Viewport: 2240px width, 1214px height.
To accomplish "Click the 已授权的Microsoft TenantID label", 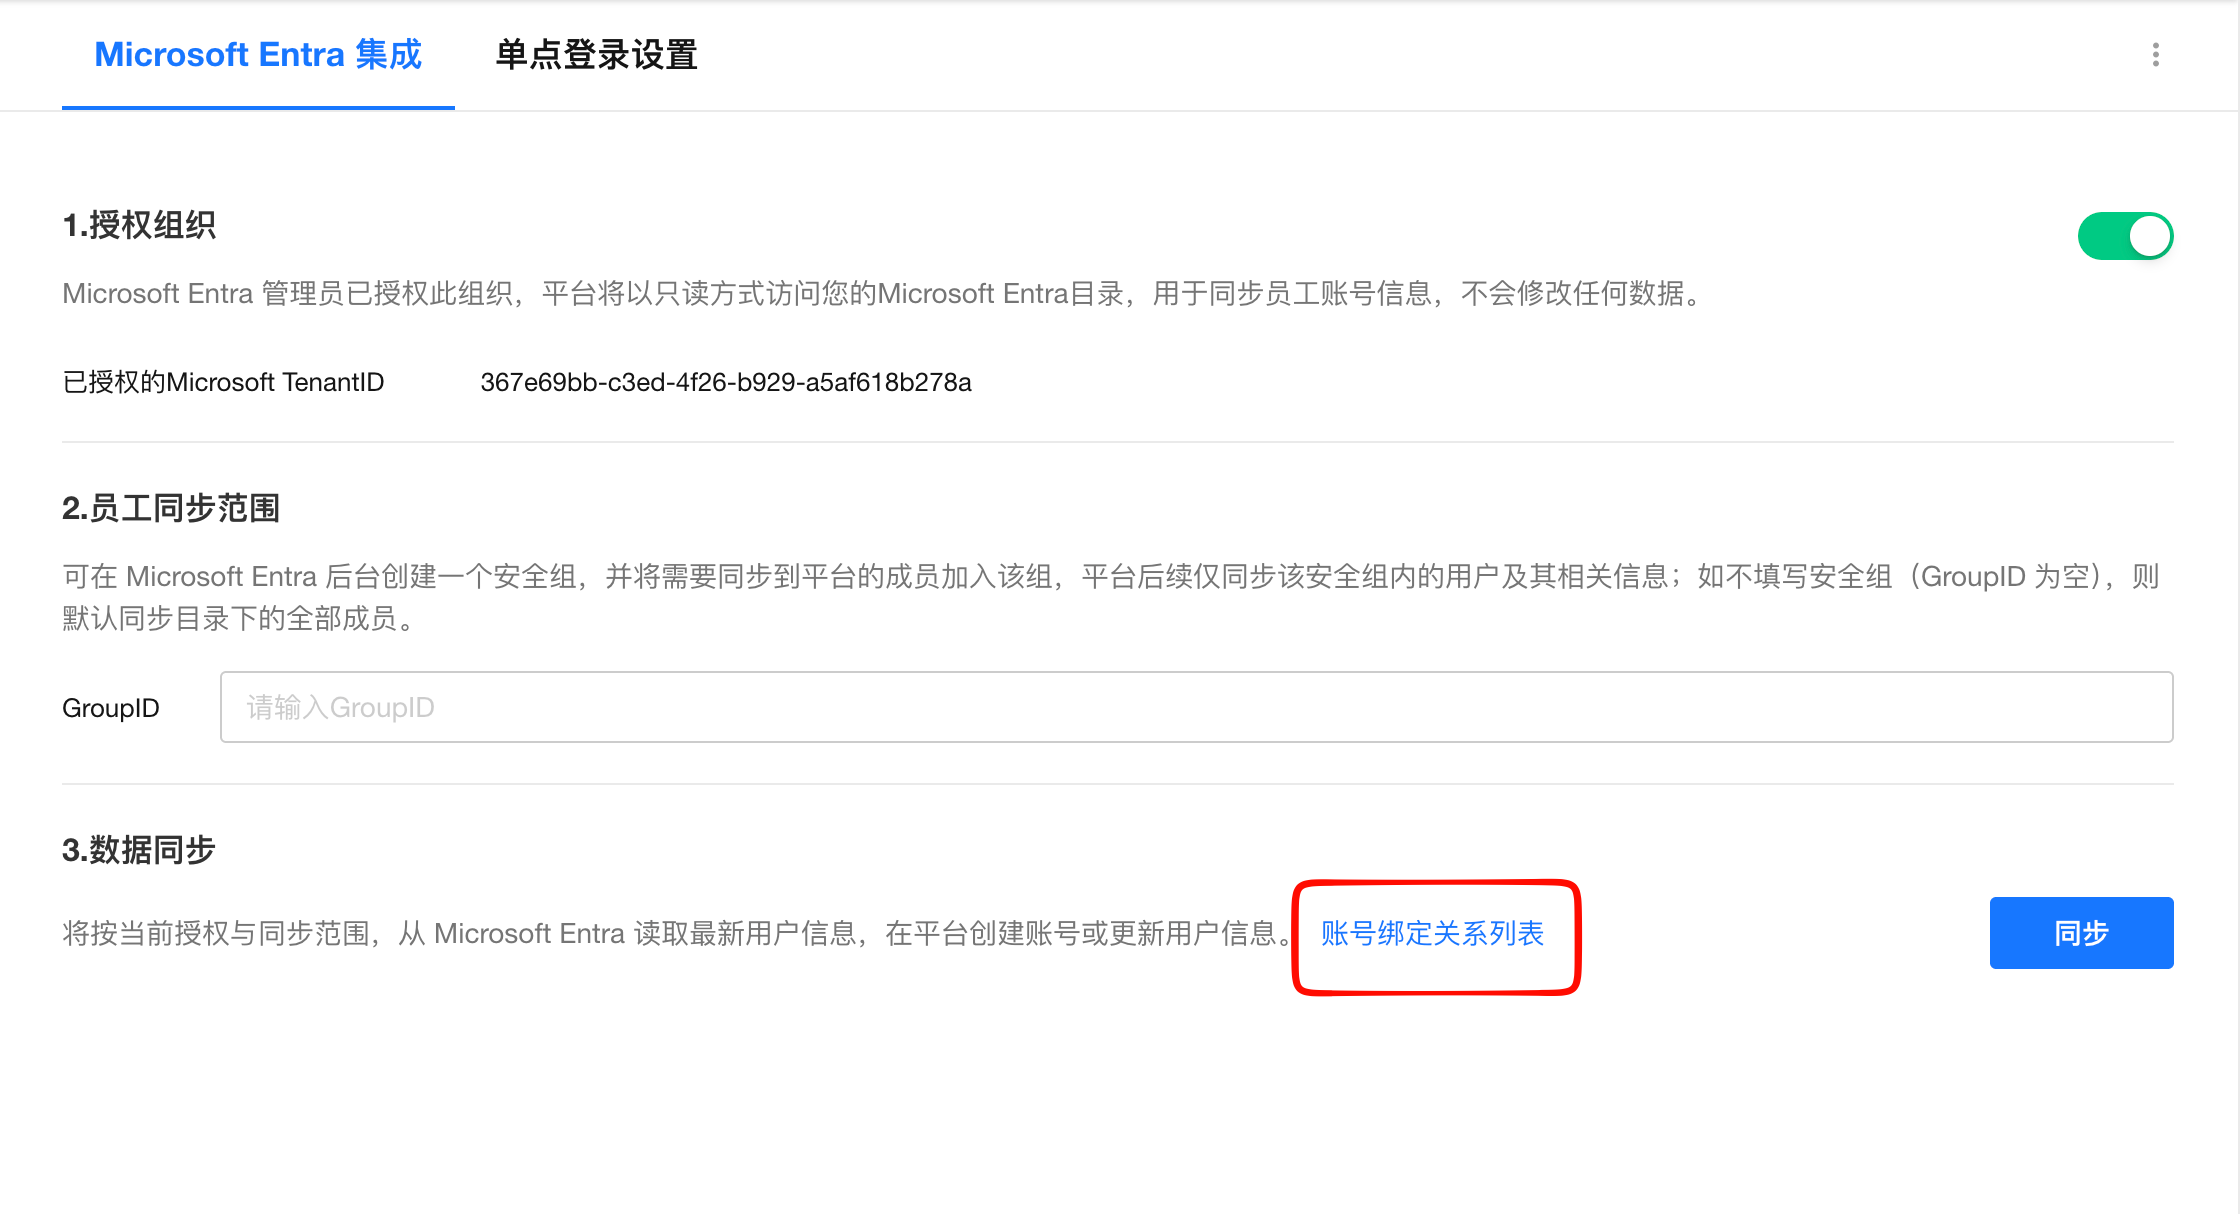I will 223,382.
